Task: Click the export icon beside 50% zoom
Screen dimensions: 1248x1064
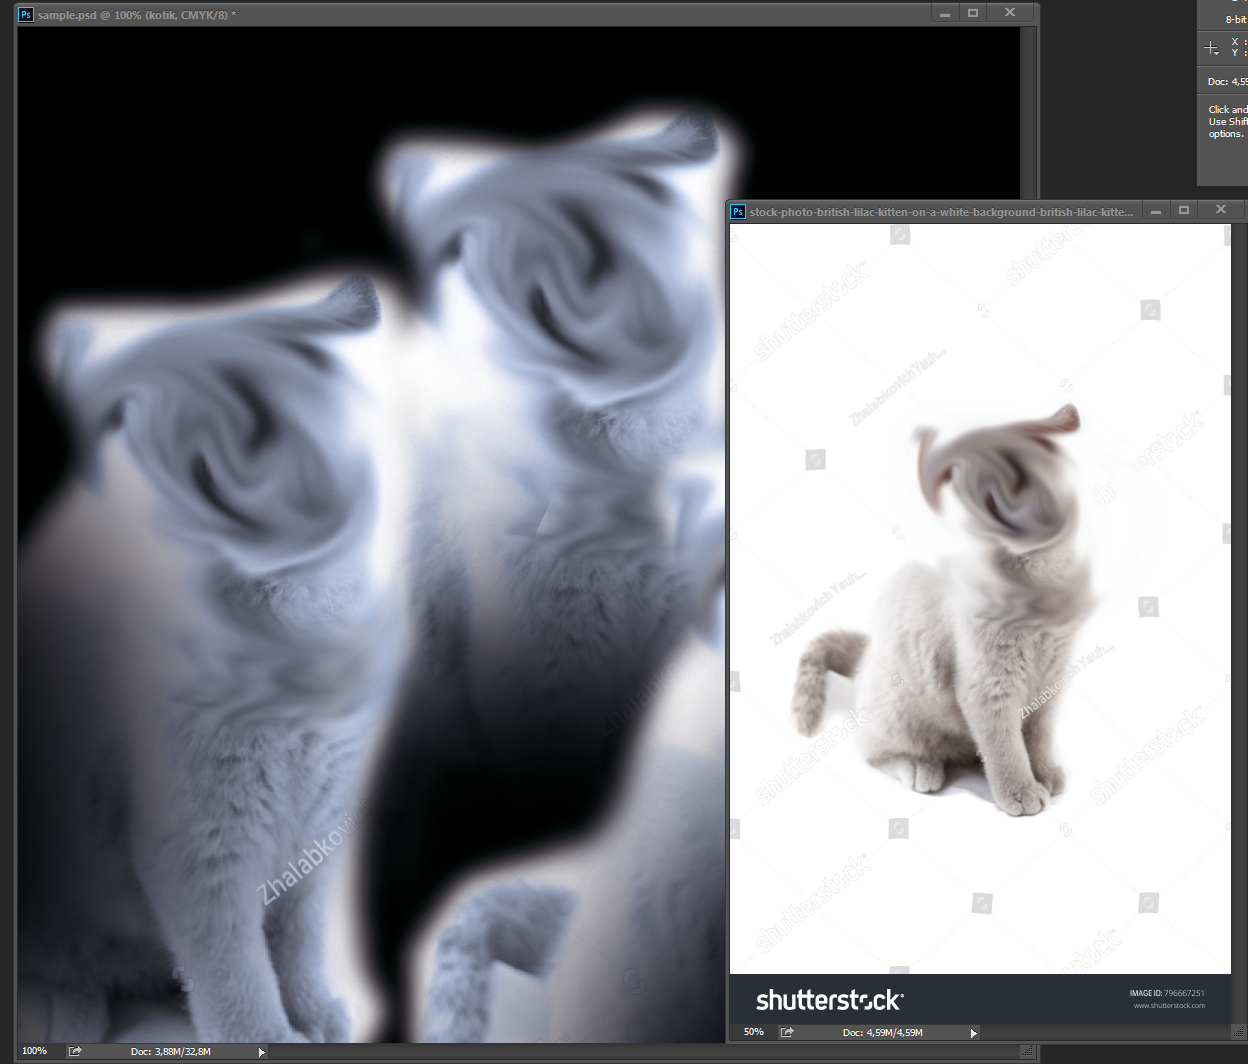Action: pos(787,1032)
